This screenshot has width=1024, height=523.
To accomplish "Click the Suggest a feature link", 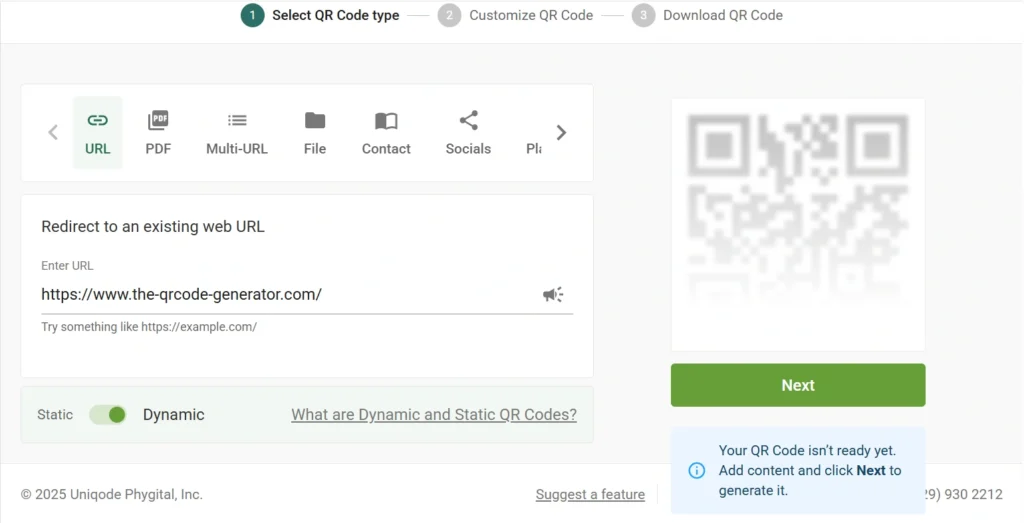I will click(x=590, y=494).
